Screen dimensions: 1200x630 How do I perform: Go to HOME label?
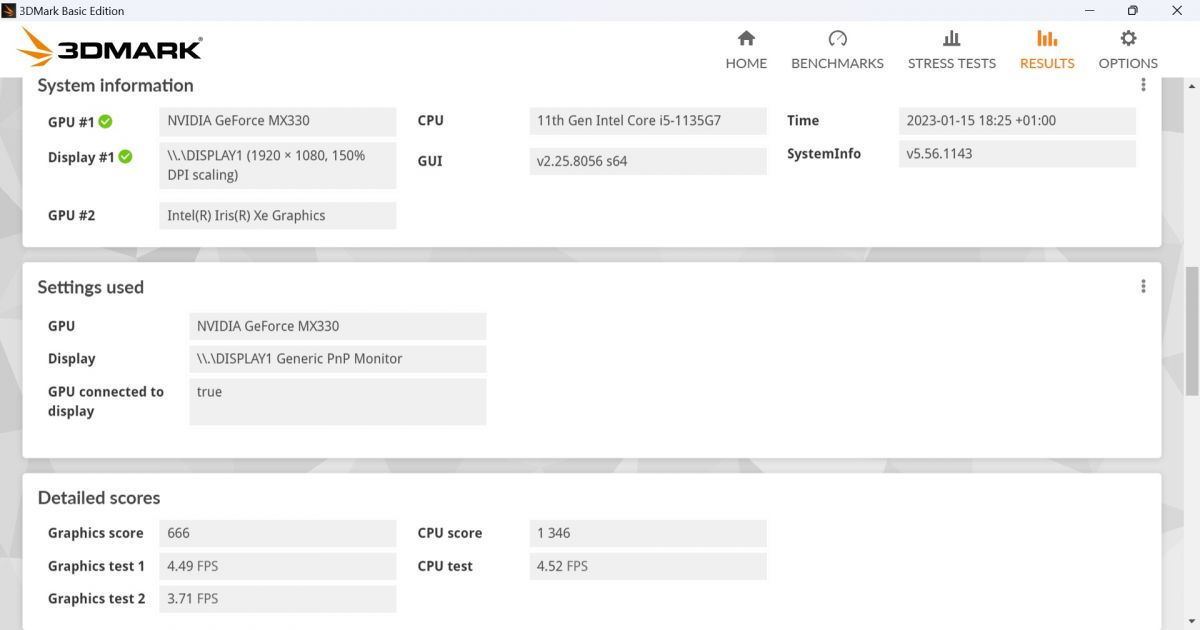[x=746, y=63]
